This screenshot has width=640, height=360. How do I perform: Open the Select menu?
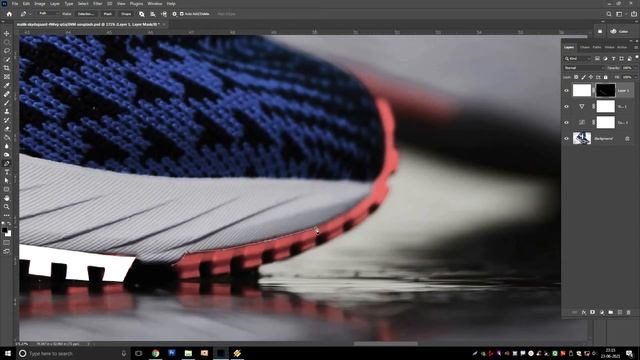click(x=83, y=4)
